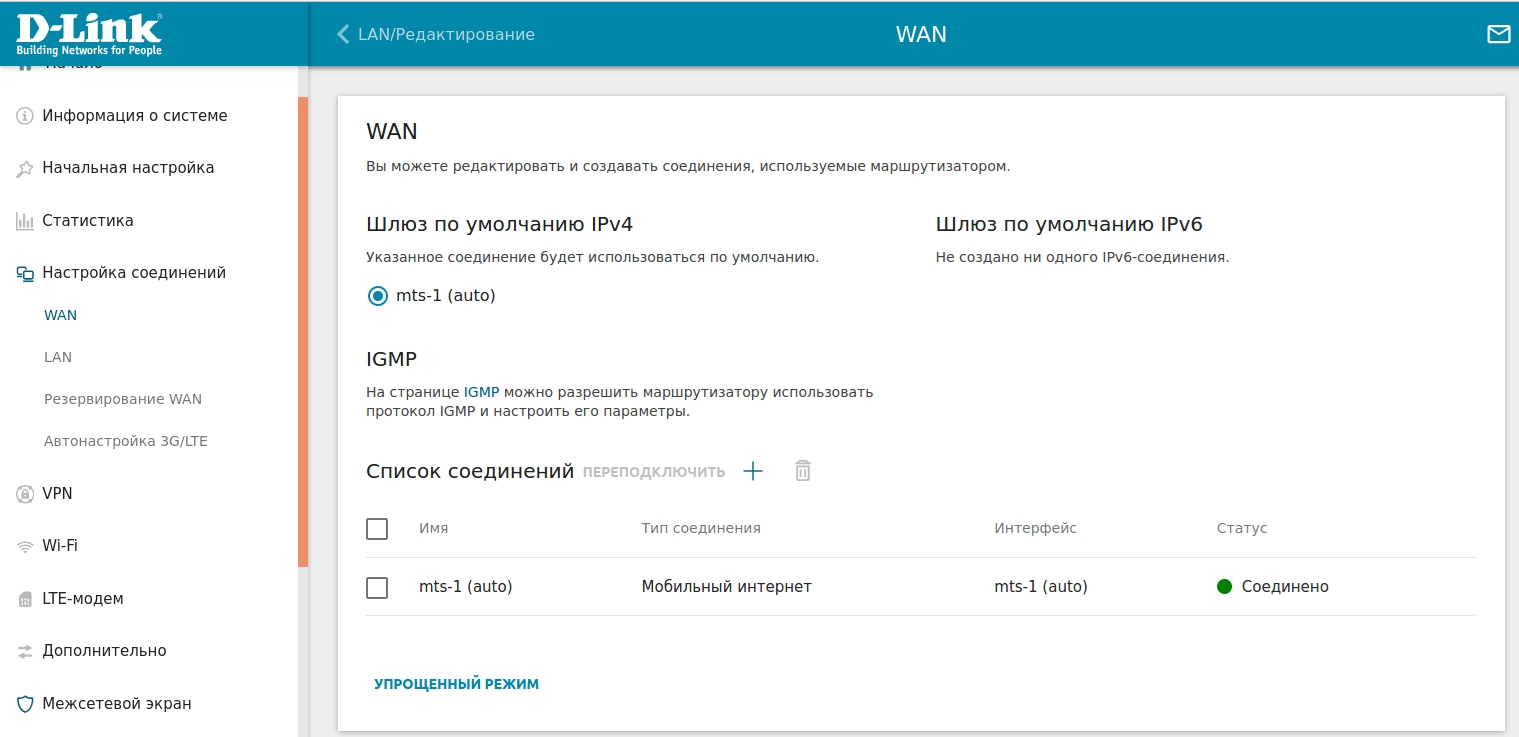Click the orange sidebar scrollbar
Image resolution: width=1519 pixels, height=737 pixels.
point(303,330)
